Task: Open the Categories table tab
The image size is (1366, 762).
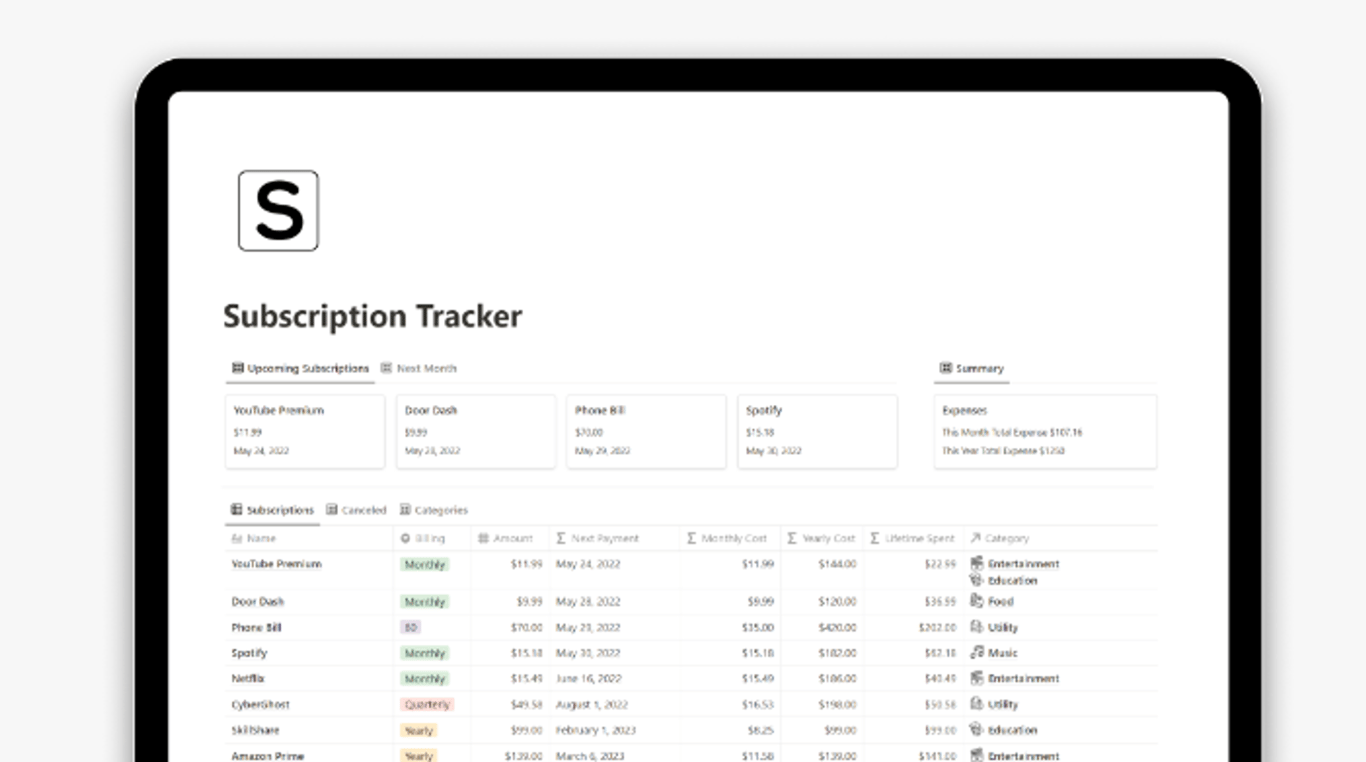Action: point(433,510)
